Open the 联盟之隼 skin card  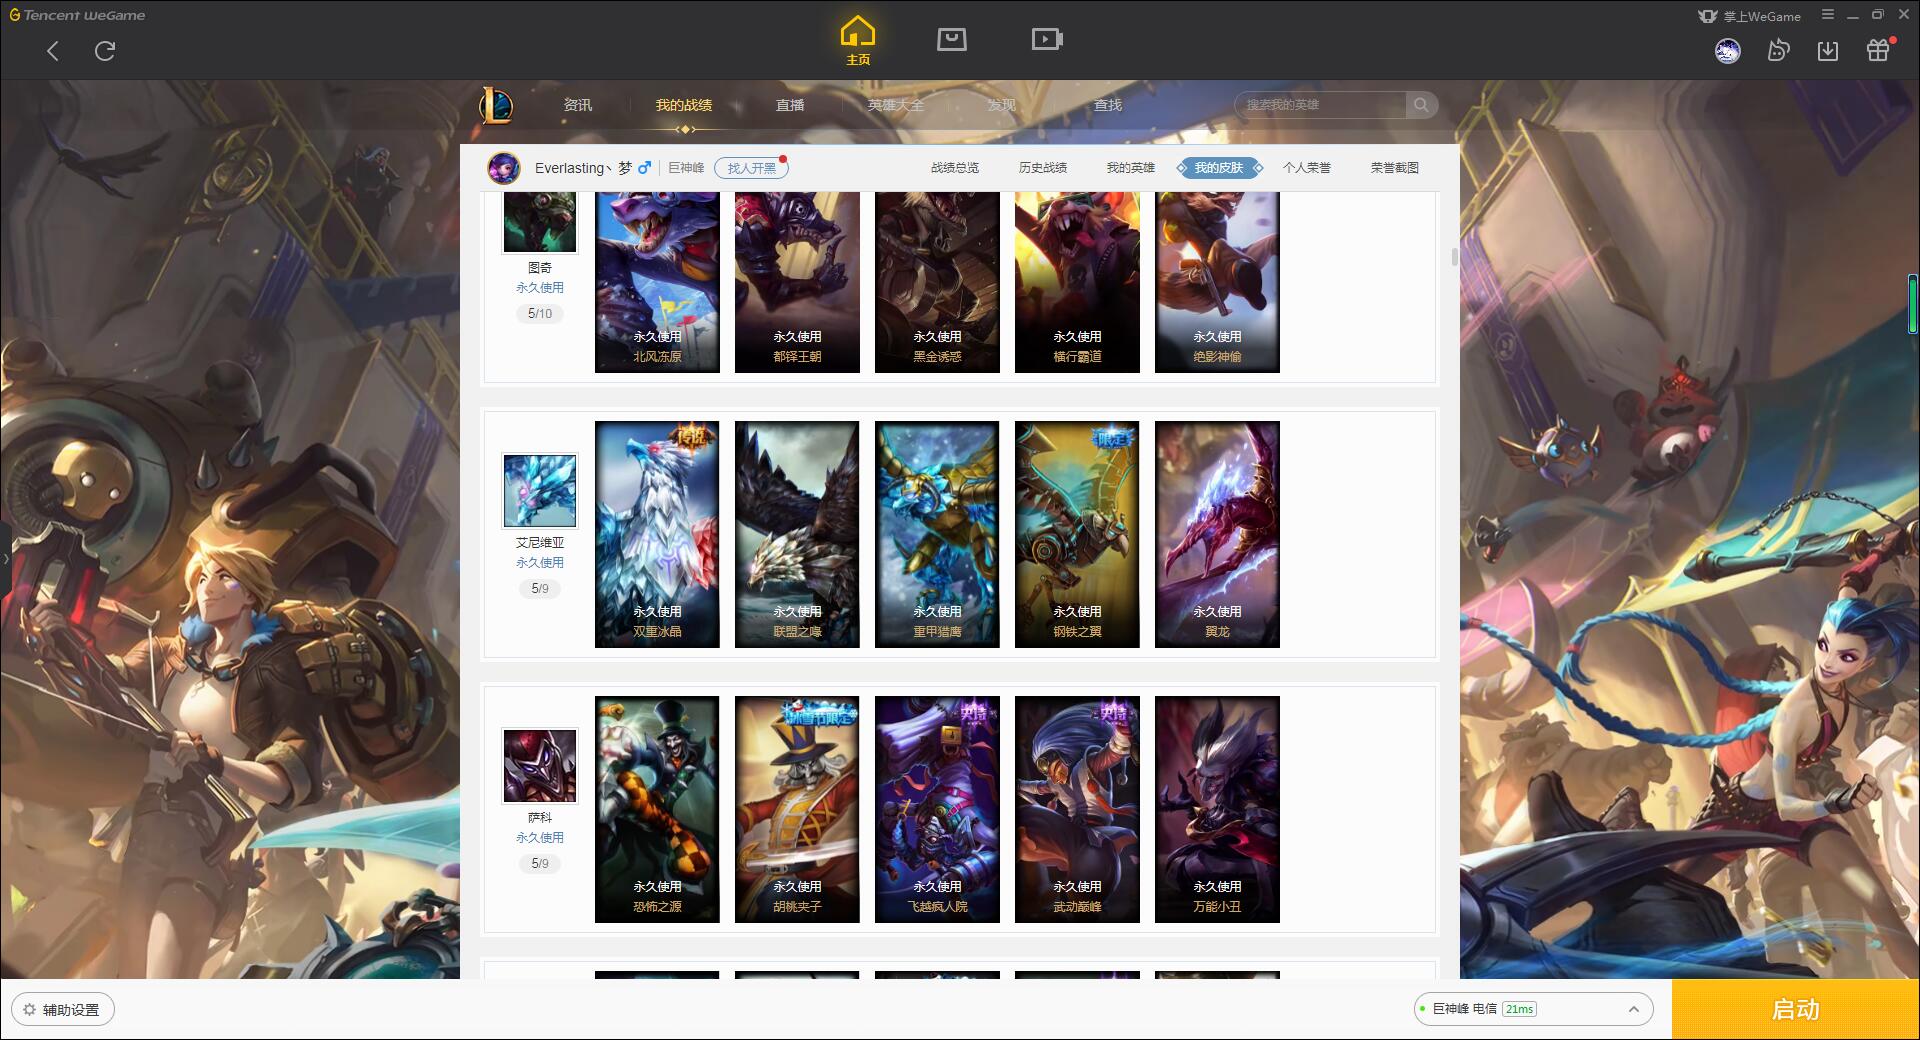click(x=797, y=534)
